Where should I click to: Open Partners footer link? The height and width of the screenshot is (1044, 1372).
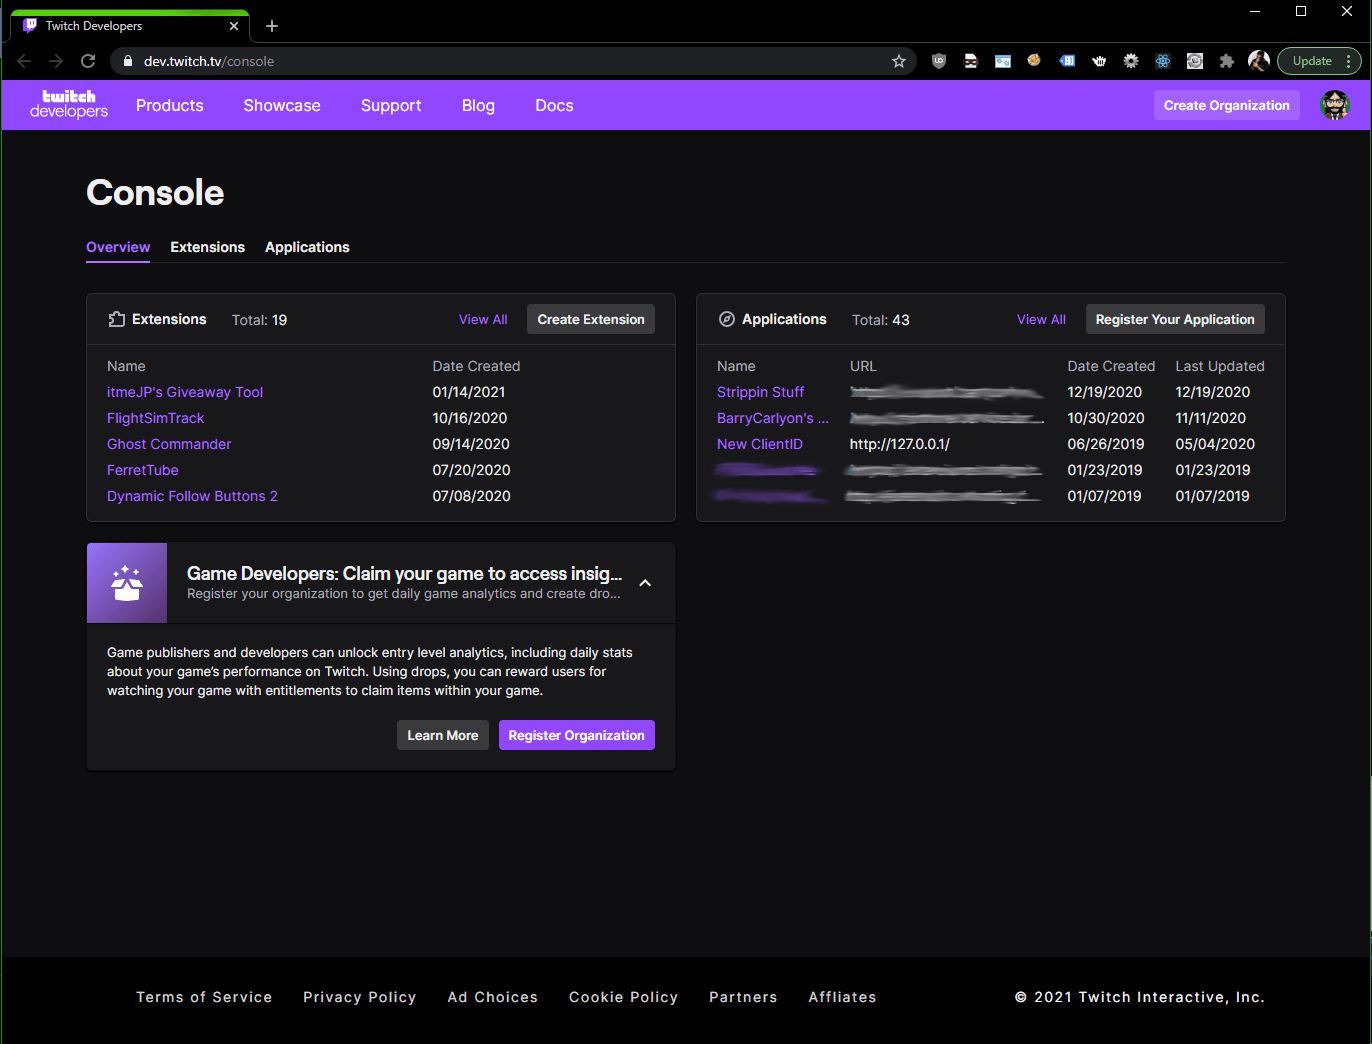(743, 997)
